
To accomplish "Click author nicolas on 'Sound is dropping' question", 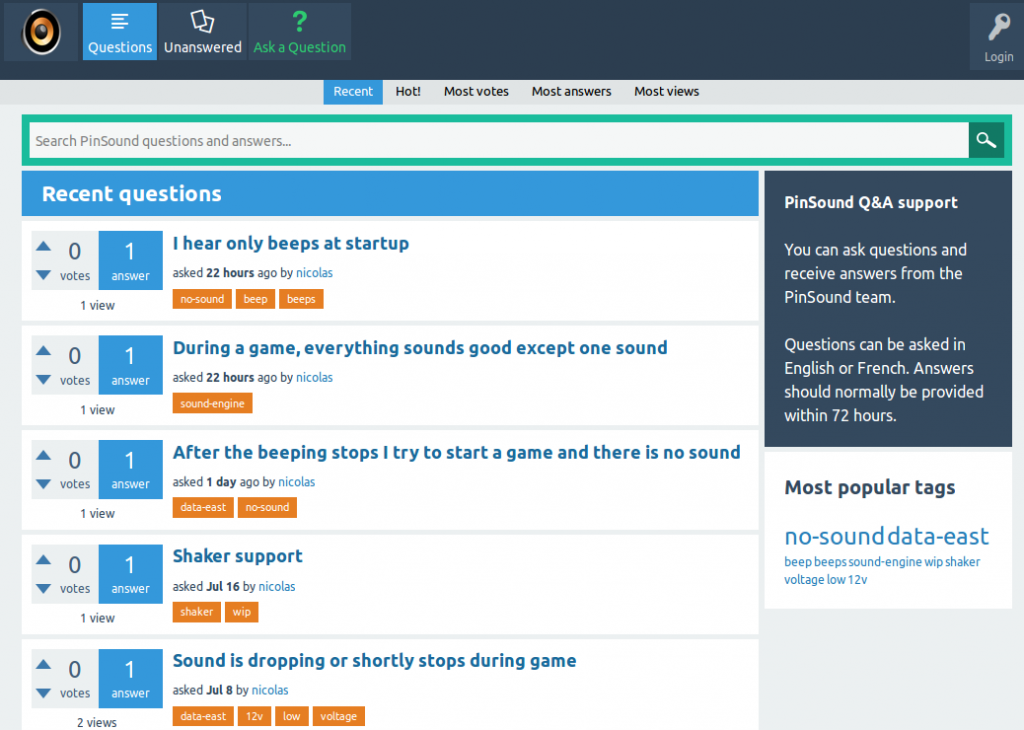I will click(270, 690).
